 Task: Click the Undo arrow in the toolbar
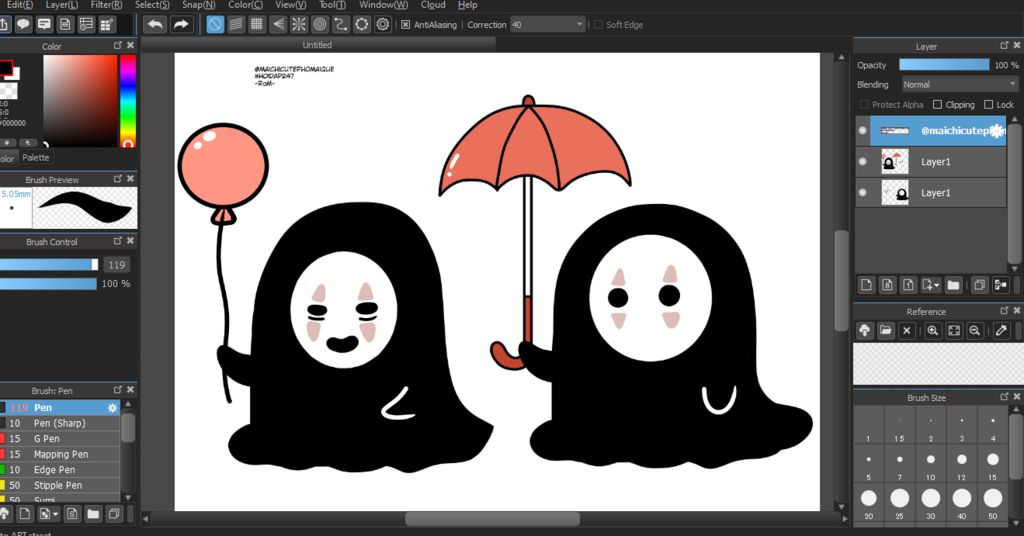click(x=155, y=25)
